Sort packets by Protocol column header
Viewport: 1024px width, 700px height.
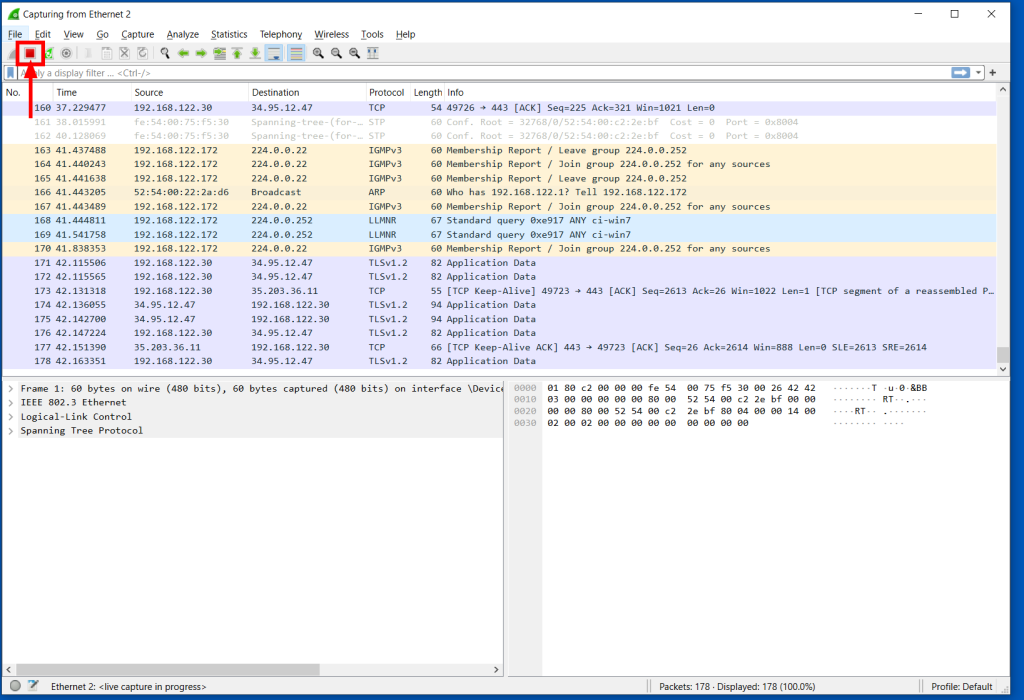(386, 92)
